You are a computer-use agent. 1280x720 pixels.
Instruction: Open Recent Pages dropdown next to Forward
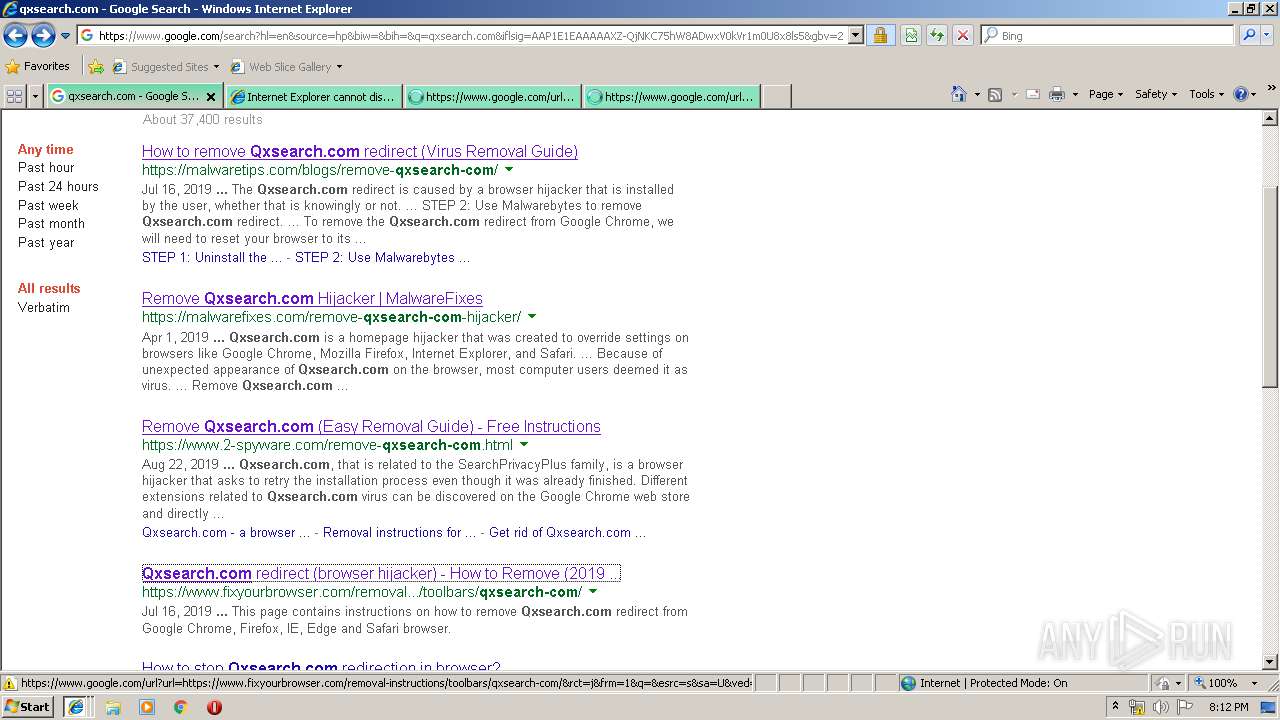pyautogui.click(x=65, y=36)
